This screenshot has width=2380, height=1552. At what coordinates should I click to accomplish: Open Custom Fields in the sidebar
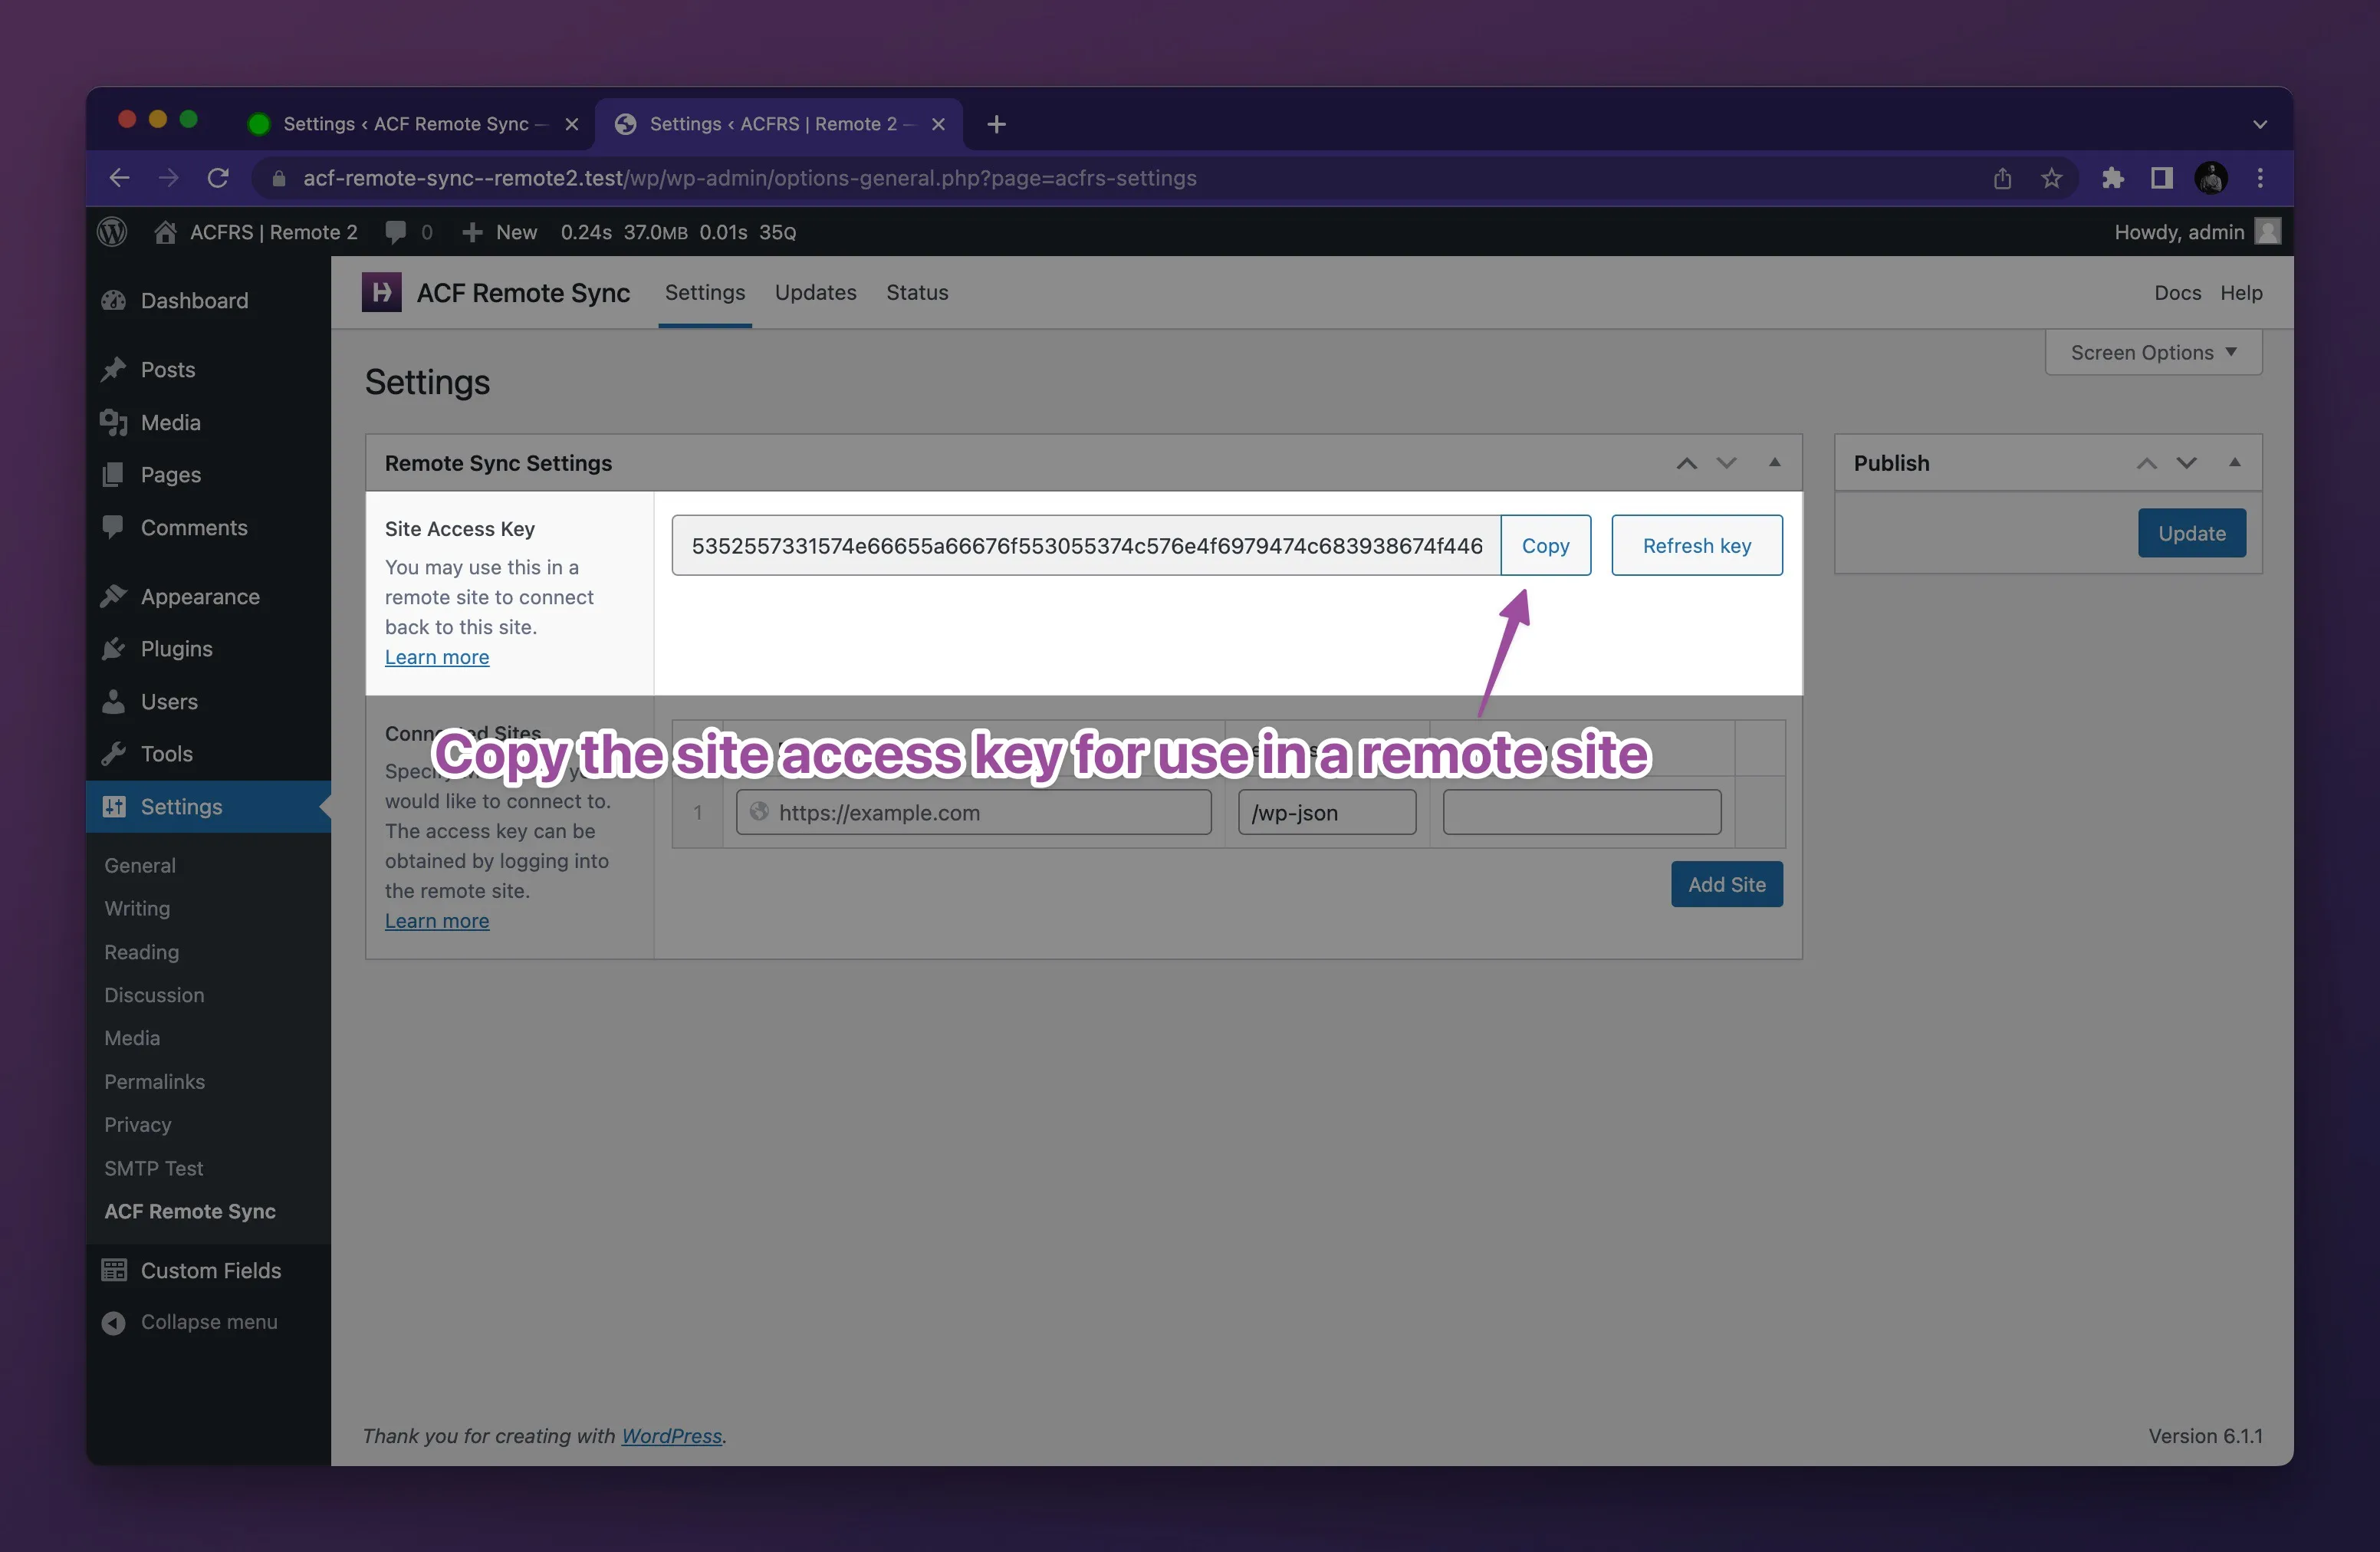coord(210,1270)
